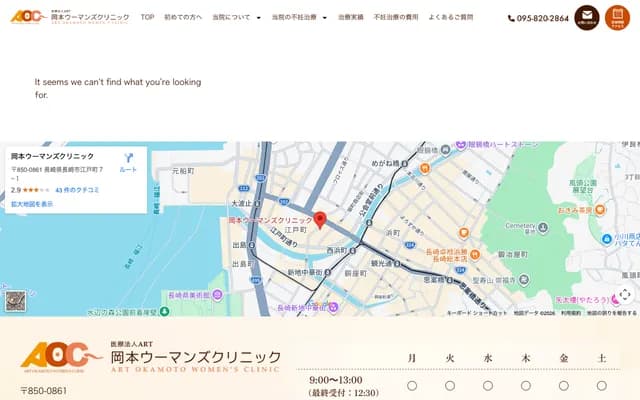The image size is (640, 400).
Task: Click the AOC clinic logo in header
Action: [29, 17]
